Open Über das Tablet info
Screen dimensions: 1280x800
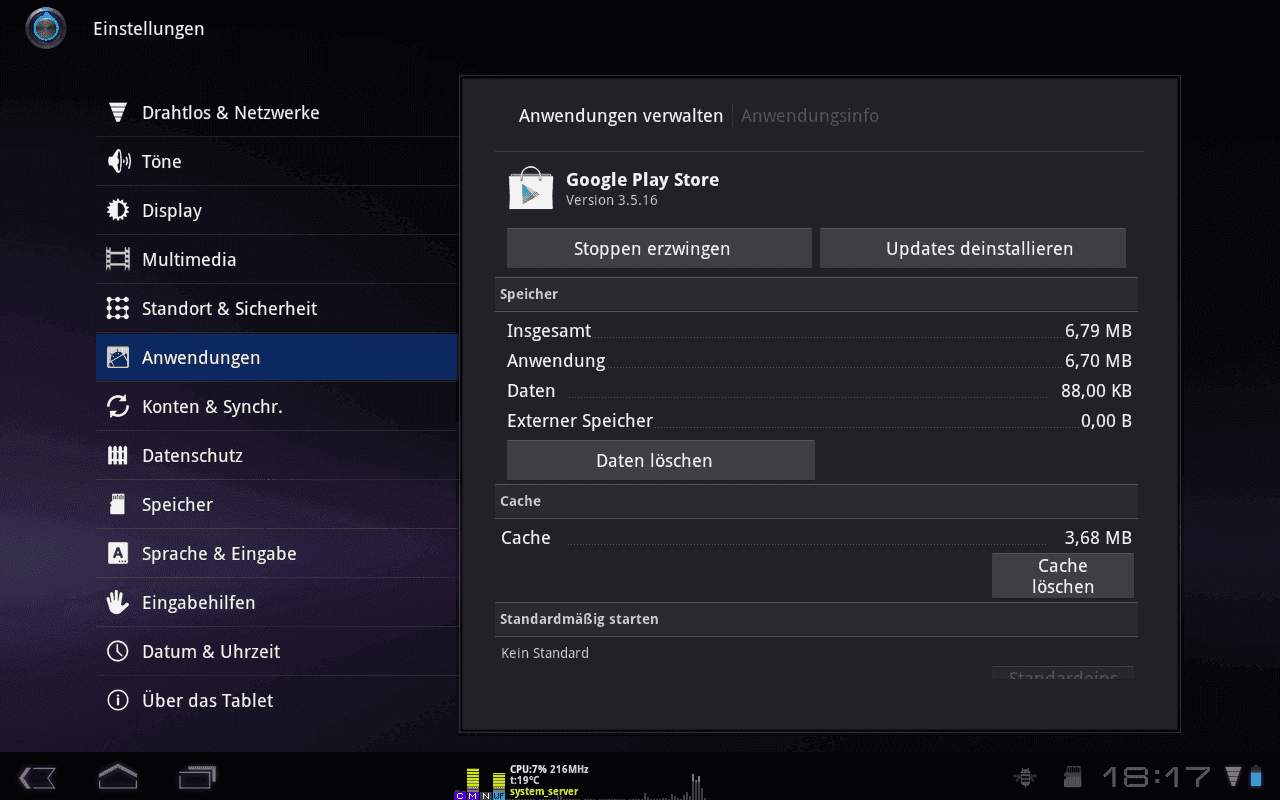[277, 700]
